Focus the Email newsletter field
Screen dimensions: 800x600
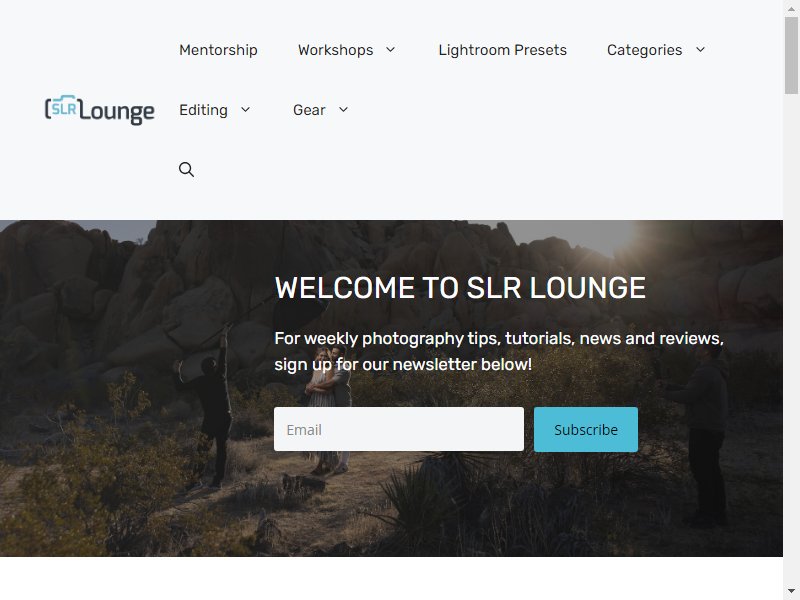point(399,429)
